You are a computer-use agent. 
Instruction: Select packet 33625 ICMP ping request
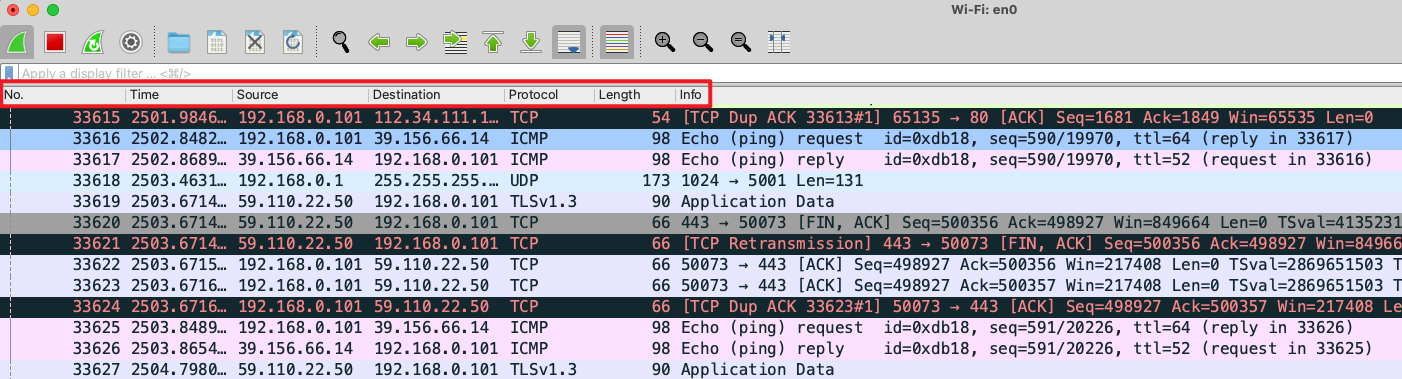[x=701, y=327]
